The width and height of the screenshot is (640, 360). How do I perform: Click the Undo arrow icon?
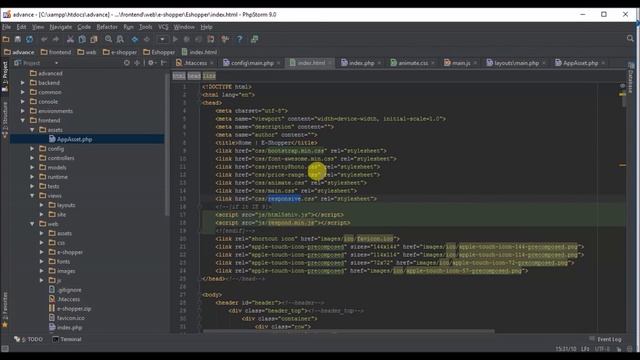(44, 39)
